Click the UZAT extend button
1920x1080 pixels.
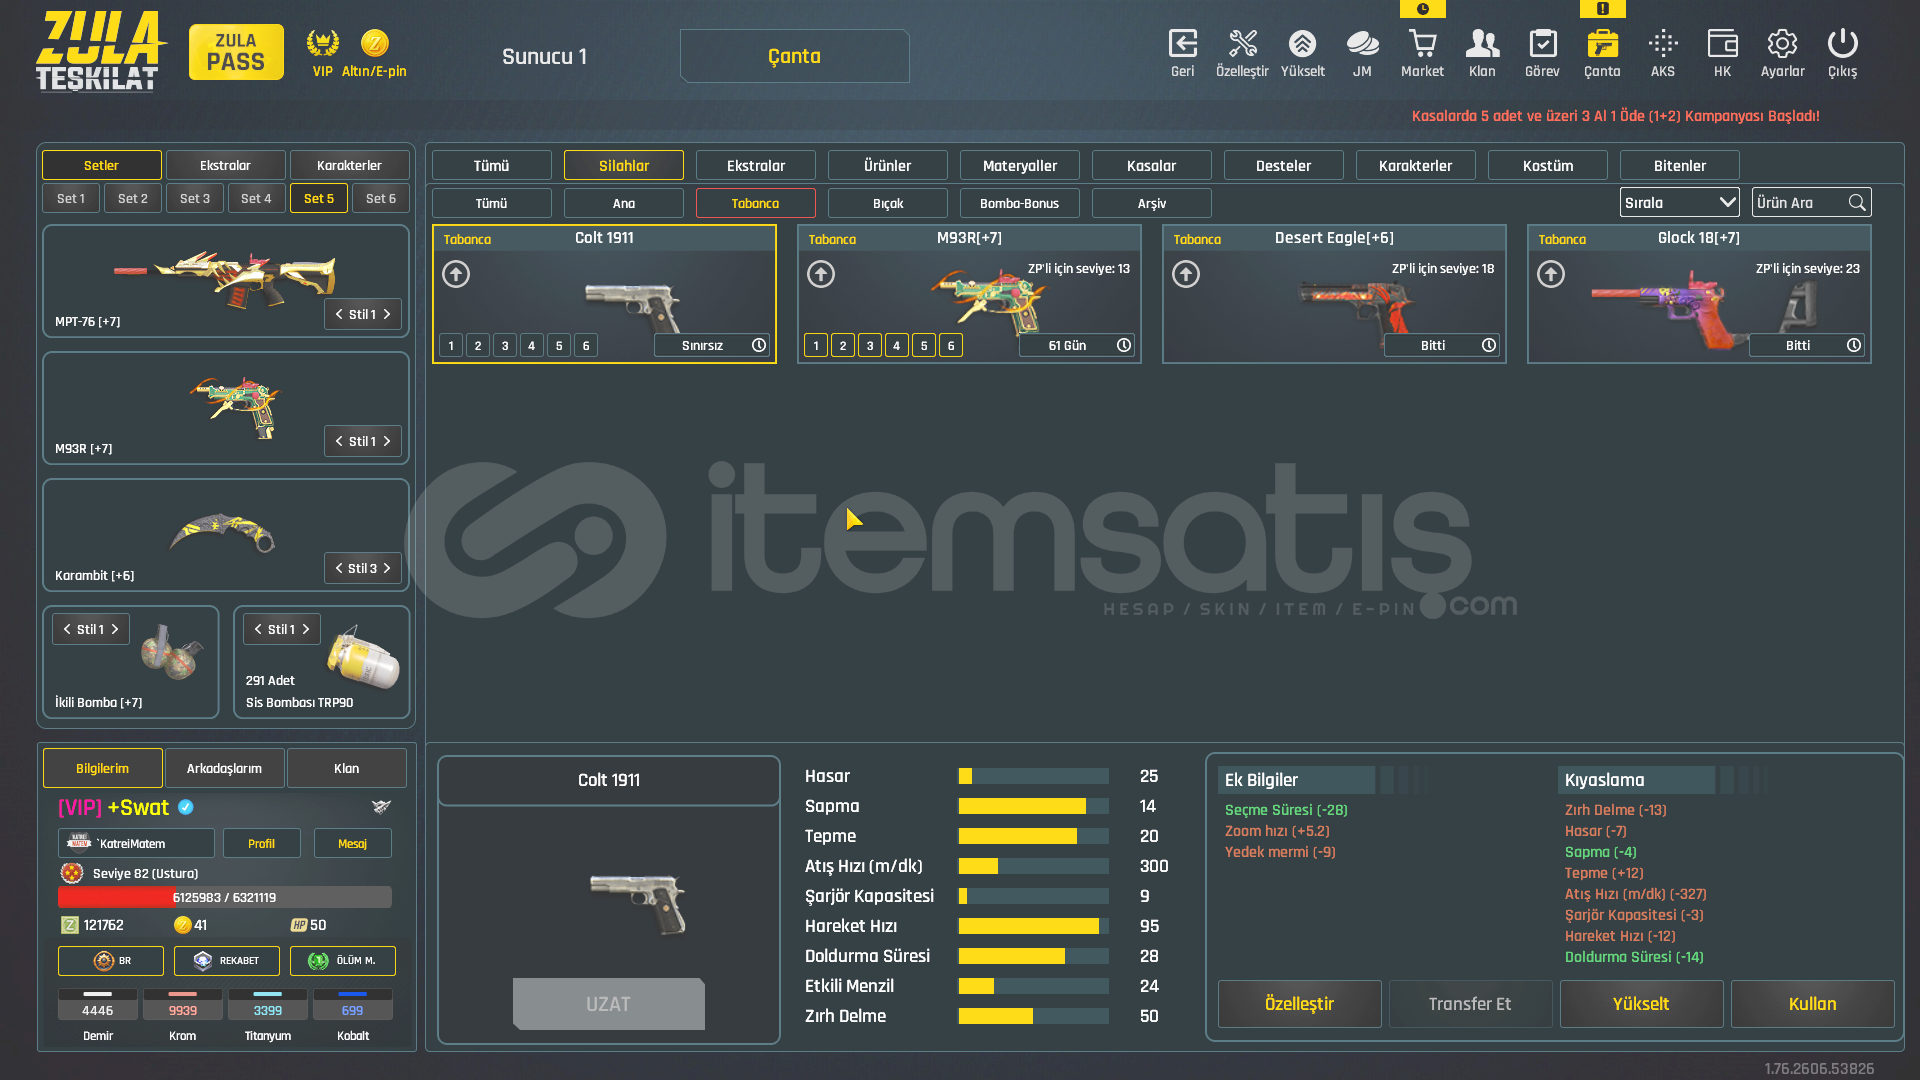pos(609,1004)
